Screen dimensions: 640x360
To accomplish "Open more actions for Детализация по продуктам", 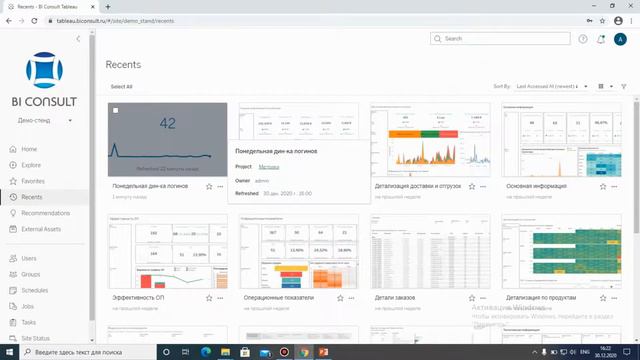I will (x=614, y=298).
